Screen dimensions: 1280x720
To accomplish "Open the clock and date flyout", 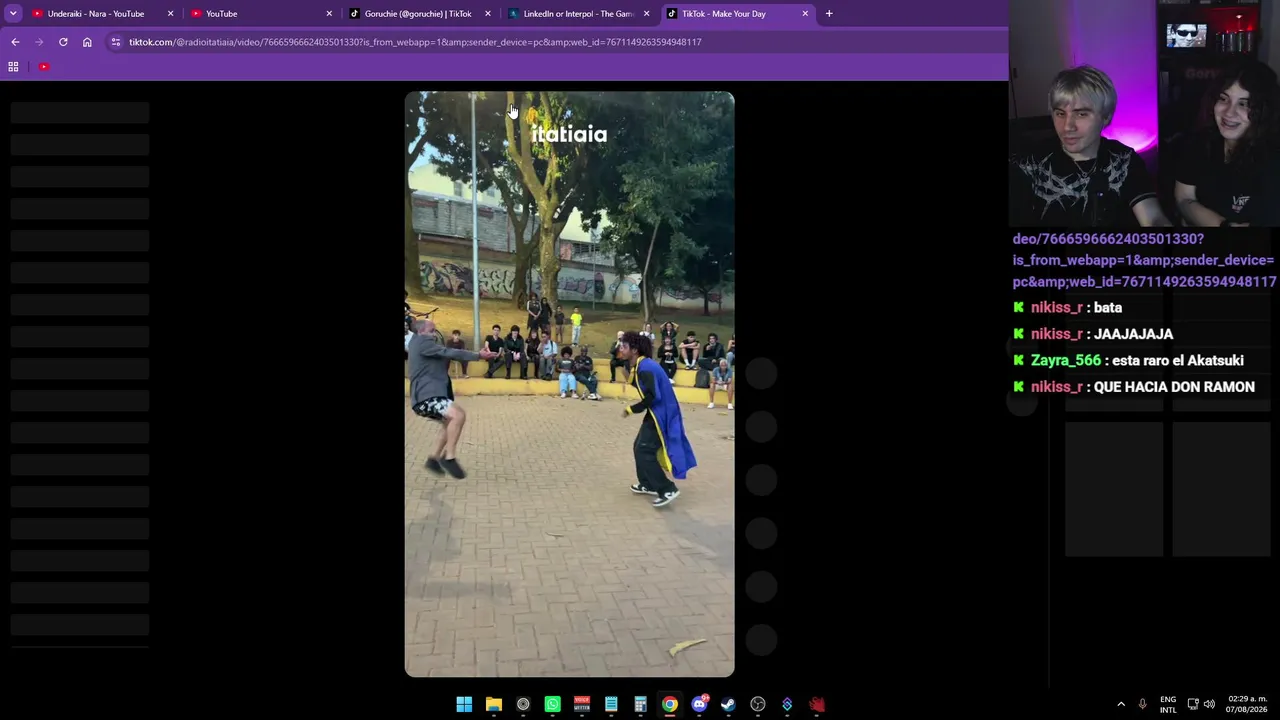I will [x=1247, y=704].
